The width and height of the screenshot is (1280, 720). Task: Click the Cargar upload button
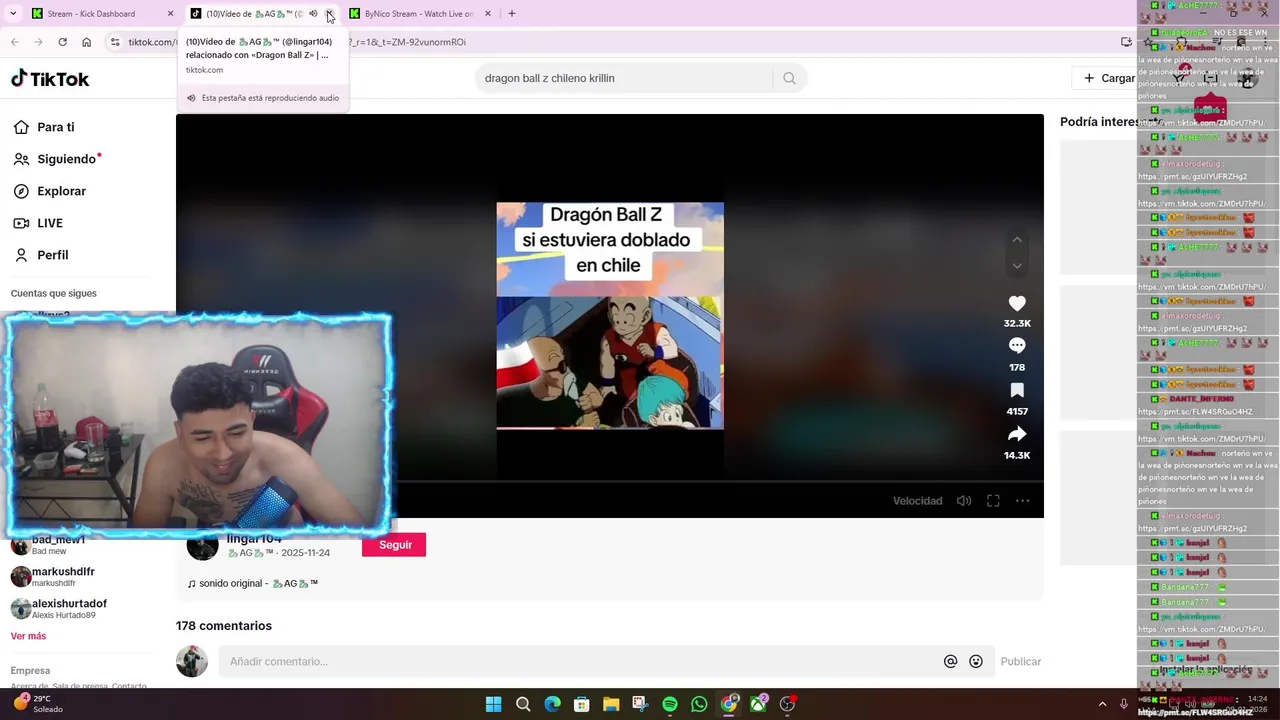click(x=1109, y=78)
